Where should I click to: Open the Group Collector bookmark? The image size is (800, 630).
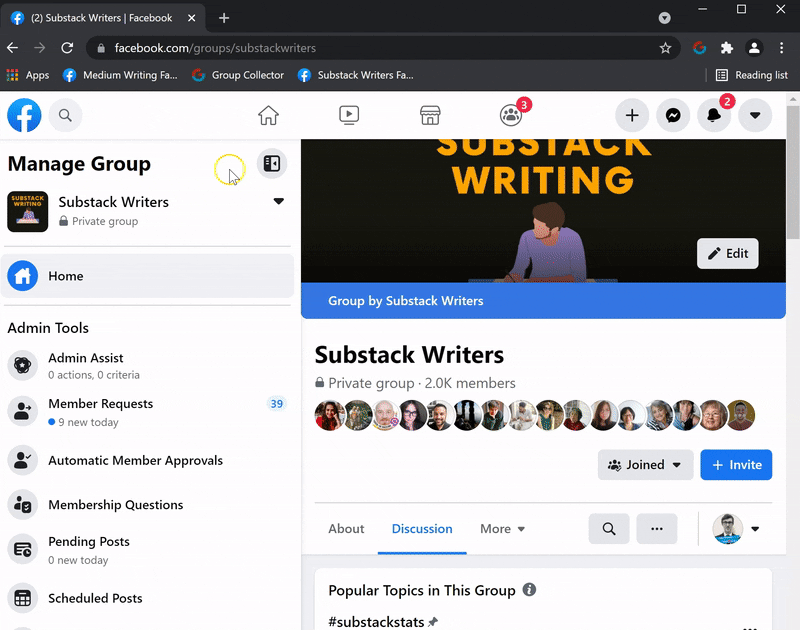(238, 75)
